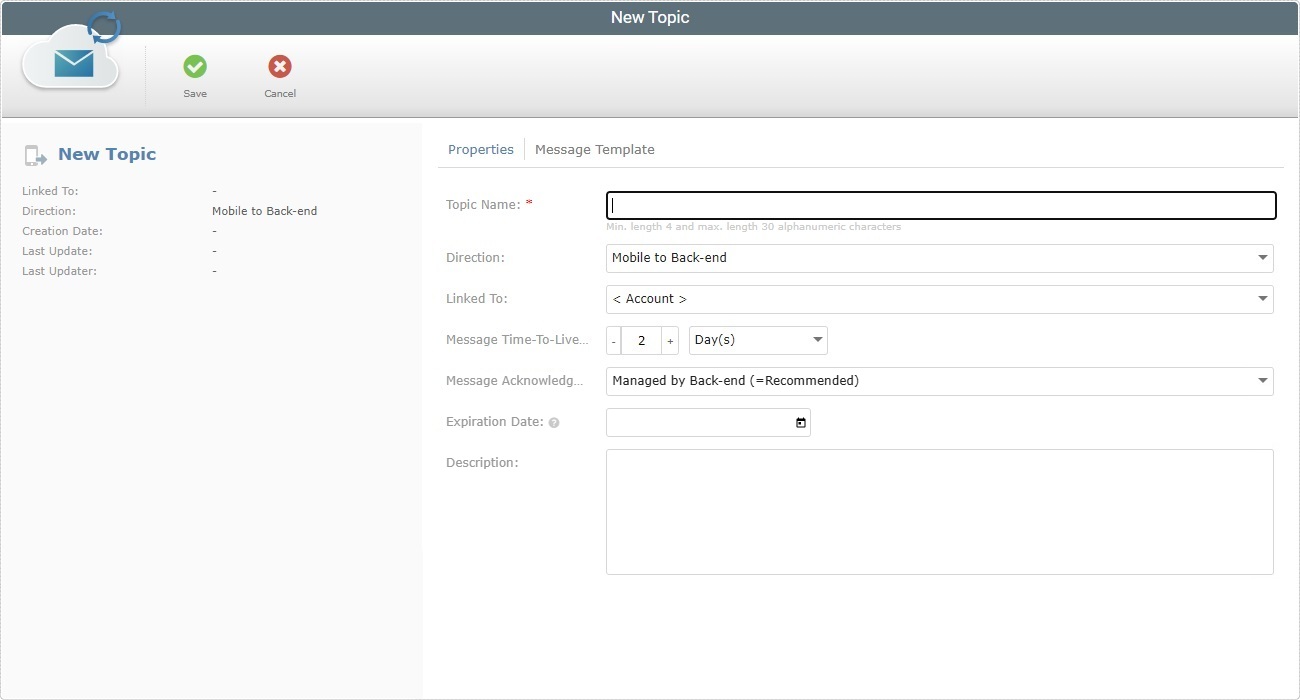Decrease Message Time-To-Live with minus button
Screen dimensions: 1300x700
[x=613, y=340]
